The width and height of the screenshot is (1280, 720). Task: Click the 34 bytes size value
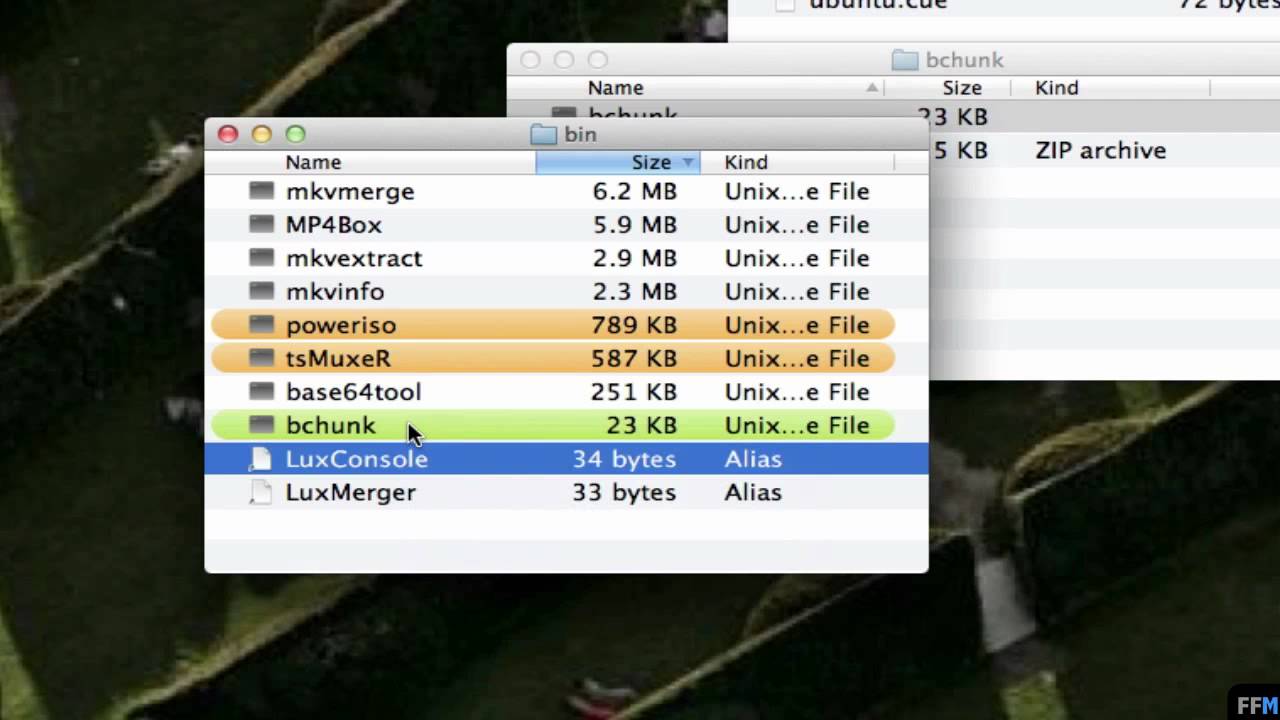click(x=624, y=459)
